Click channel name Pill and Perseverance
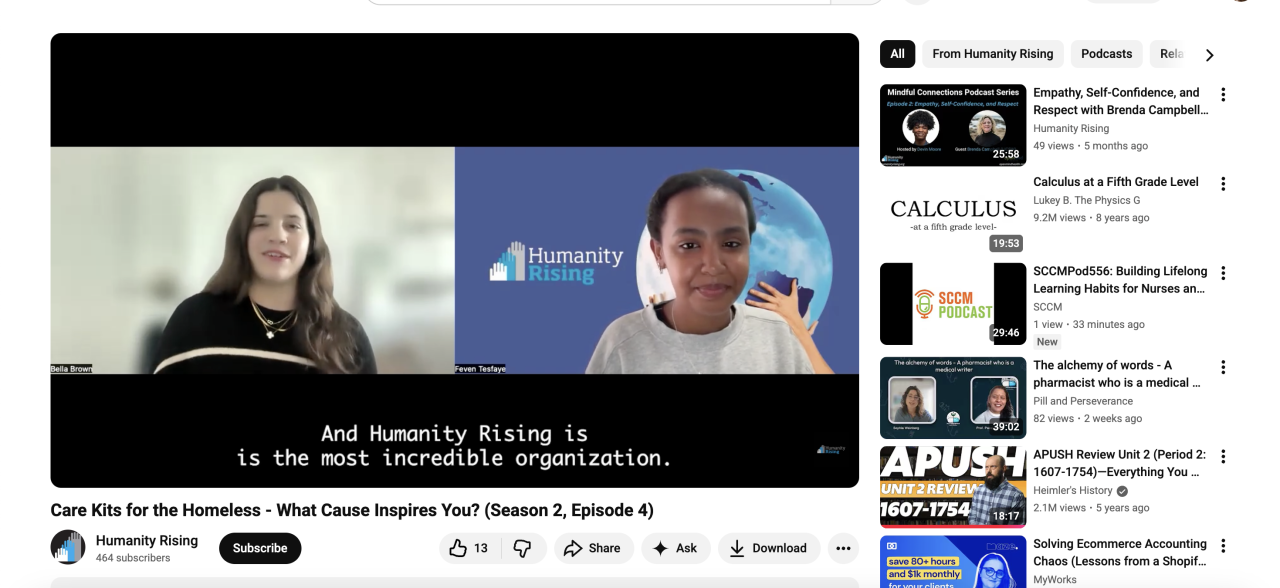The width and height of the screenshot is (1280, 588). click(x=1083, y=401)
